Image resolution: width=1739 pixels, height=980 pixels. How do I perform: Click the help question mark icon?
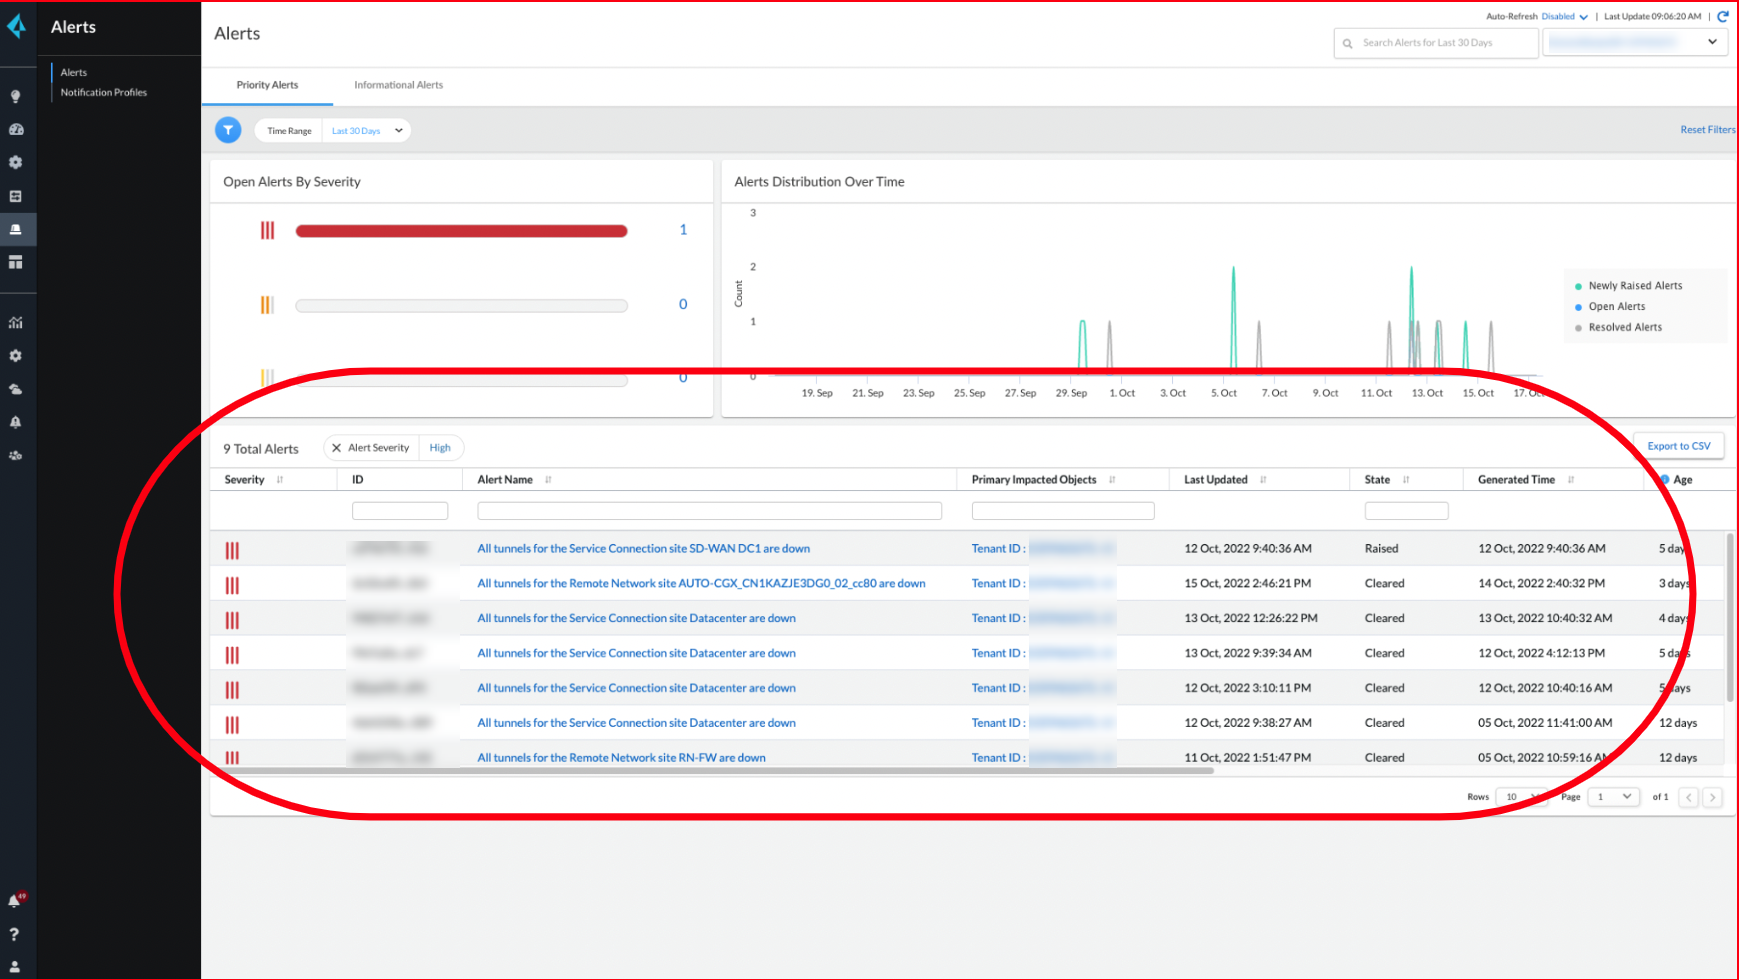tap(14, 934)
